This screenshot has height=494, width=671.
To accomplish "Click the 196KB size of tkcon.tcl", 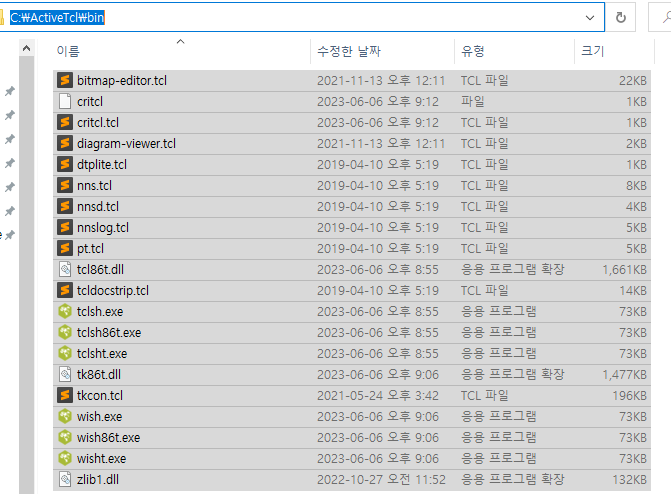I will coord(629,395).
